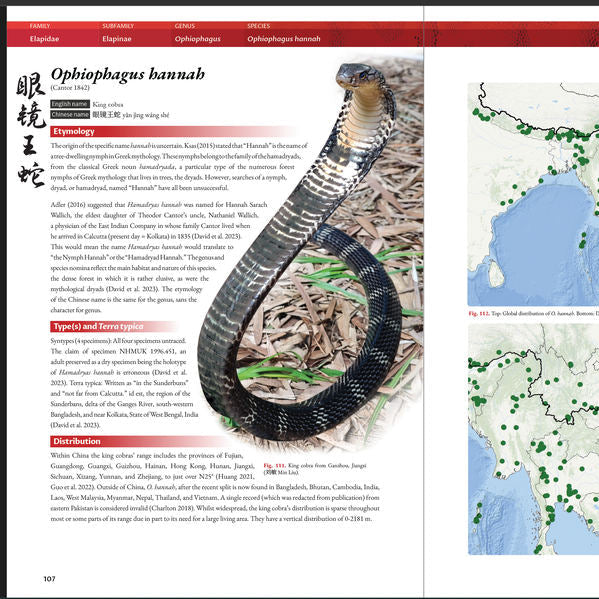Click the 'Elapinae' subfamily name in header
Viewport: 599px width, 599px height.
(x=117, y=39)
